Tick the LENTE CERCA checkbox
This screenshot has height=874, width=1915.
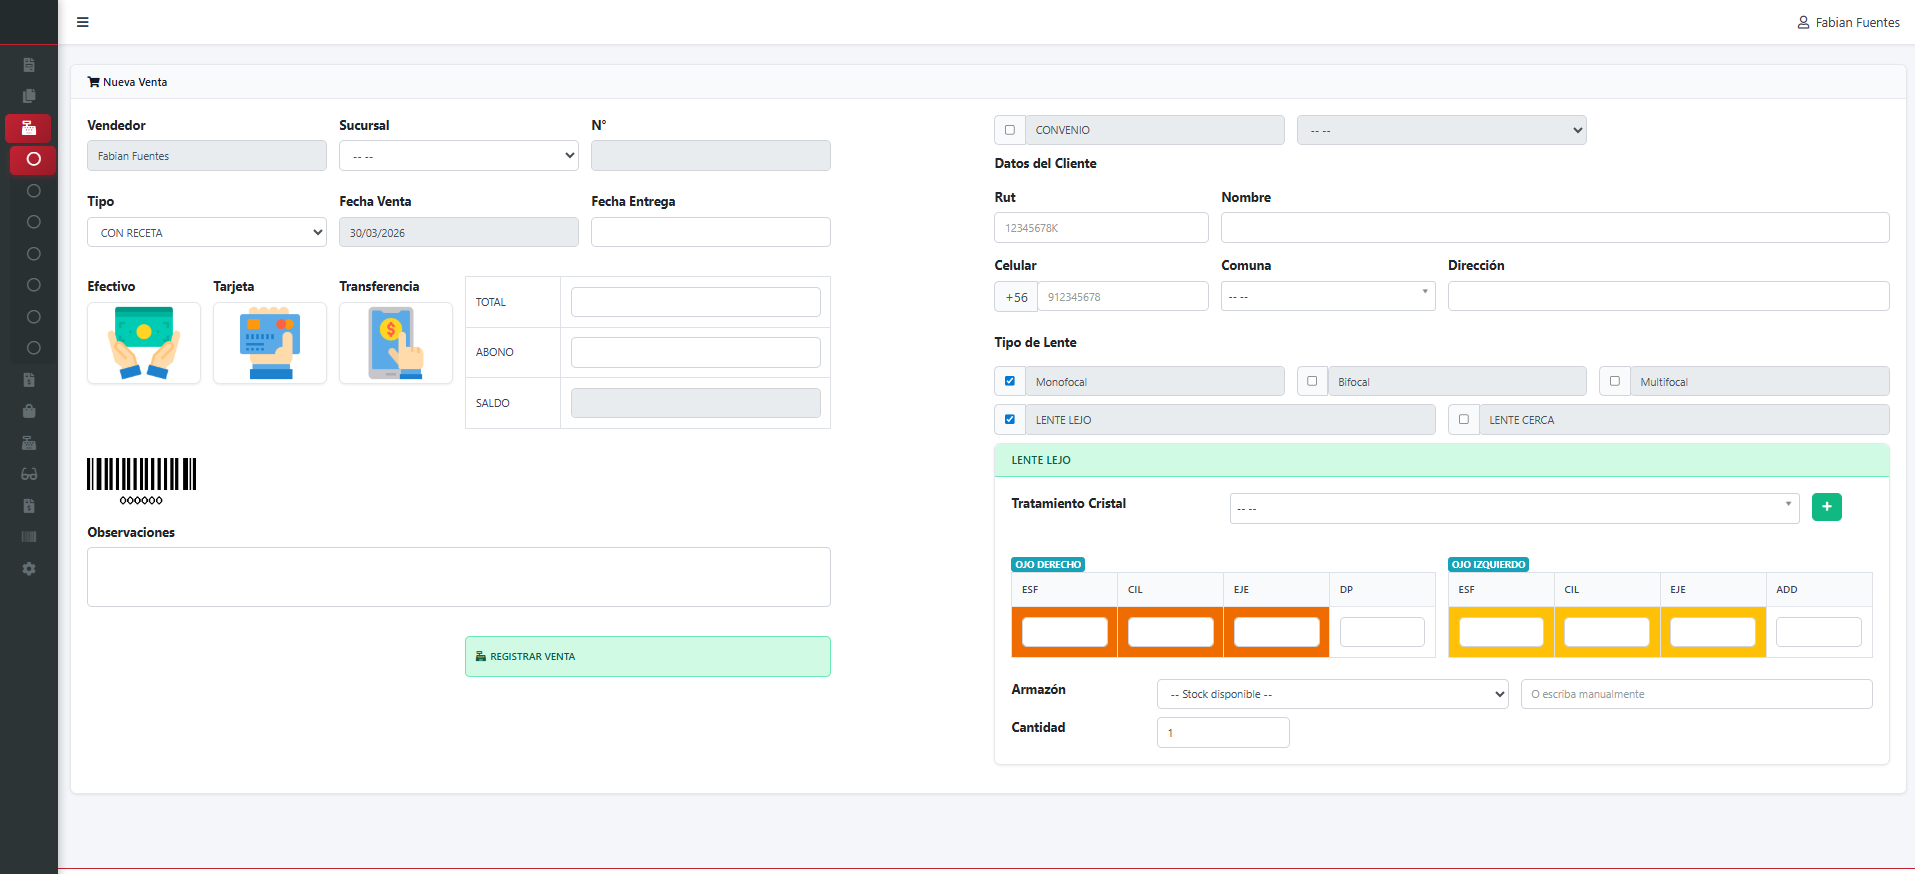(1464, 420)
